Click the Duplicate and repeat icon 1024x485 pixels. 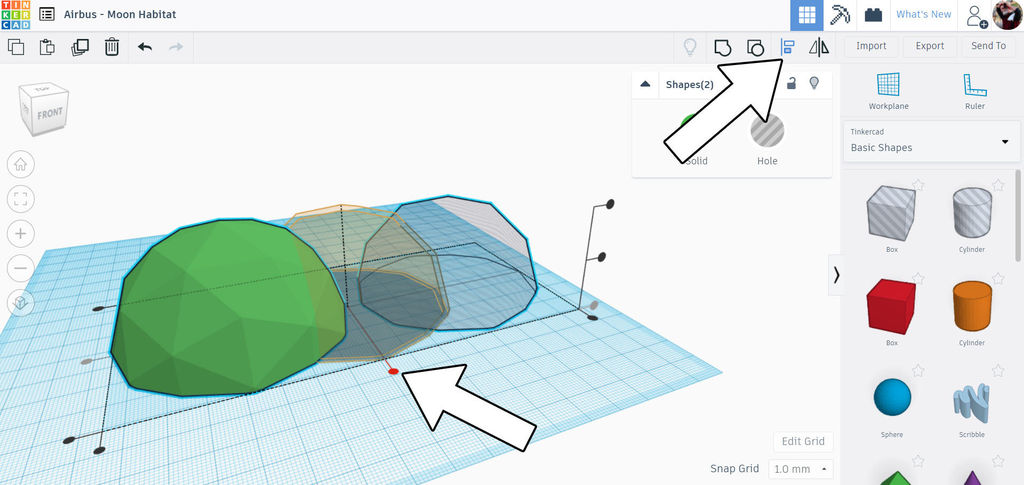[80, 47]
